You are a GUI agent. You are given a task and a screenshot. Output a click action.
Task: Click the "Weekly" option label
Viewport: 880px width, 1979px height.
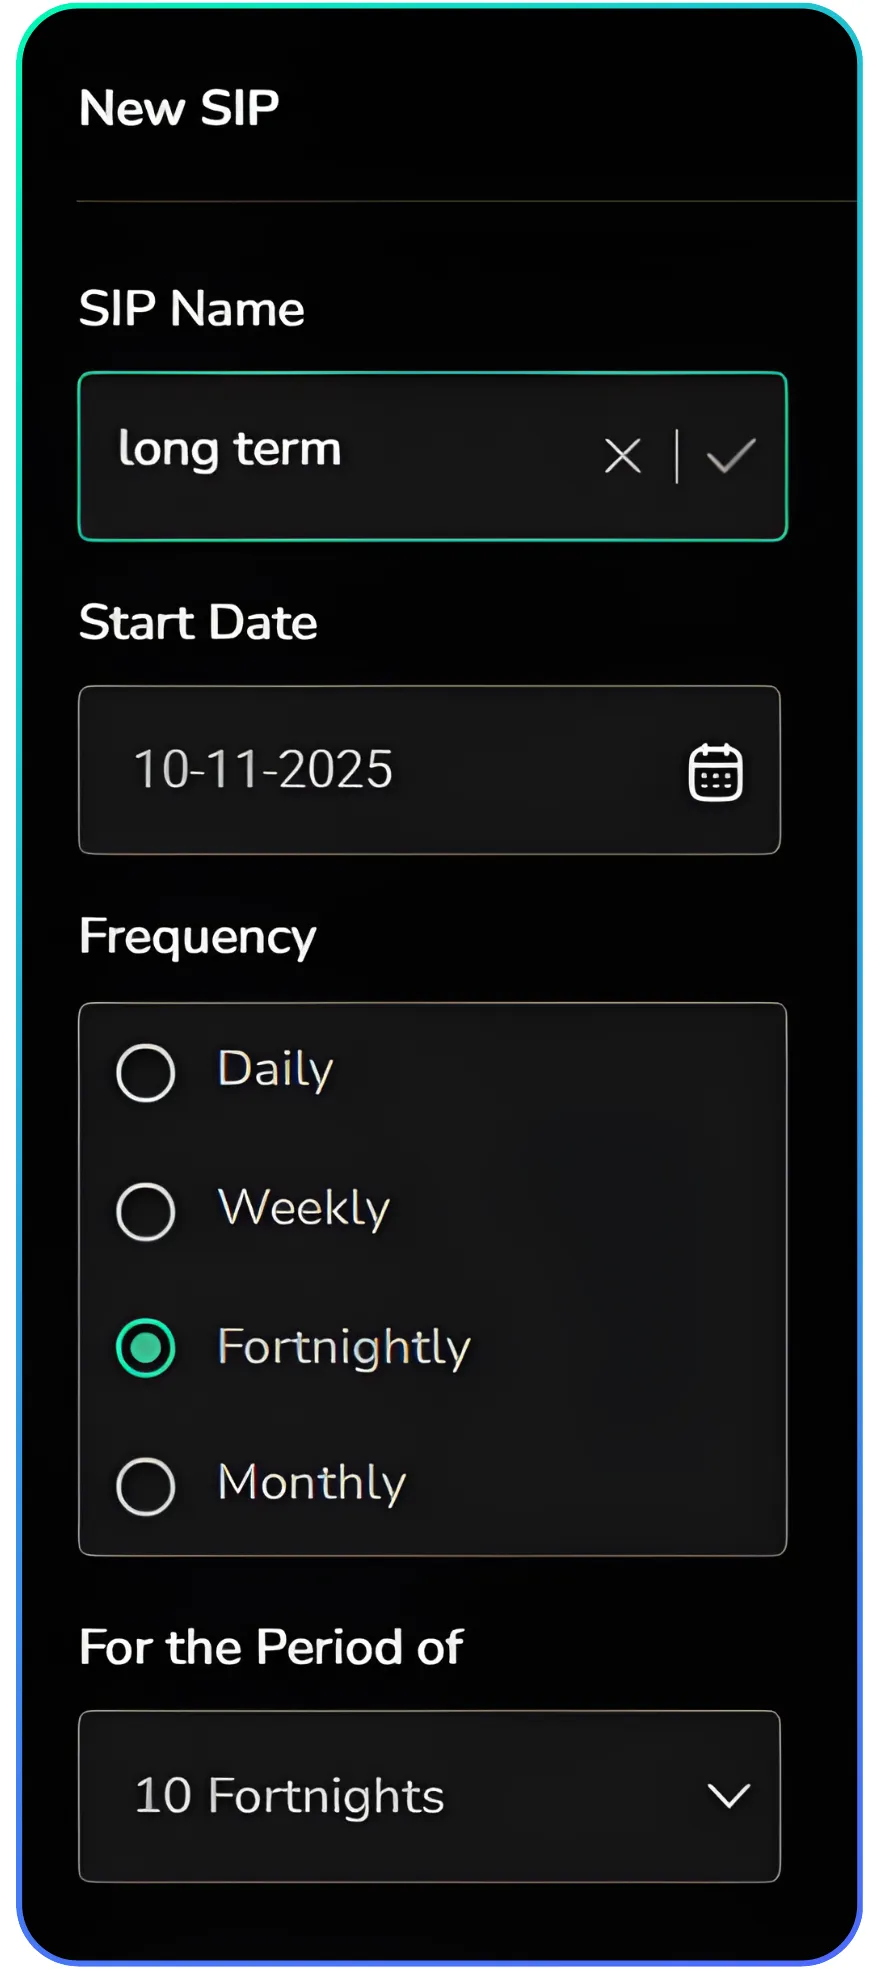click(304, 1209)
